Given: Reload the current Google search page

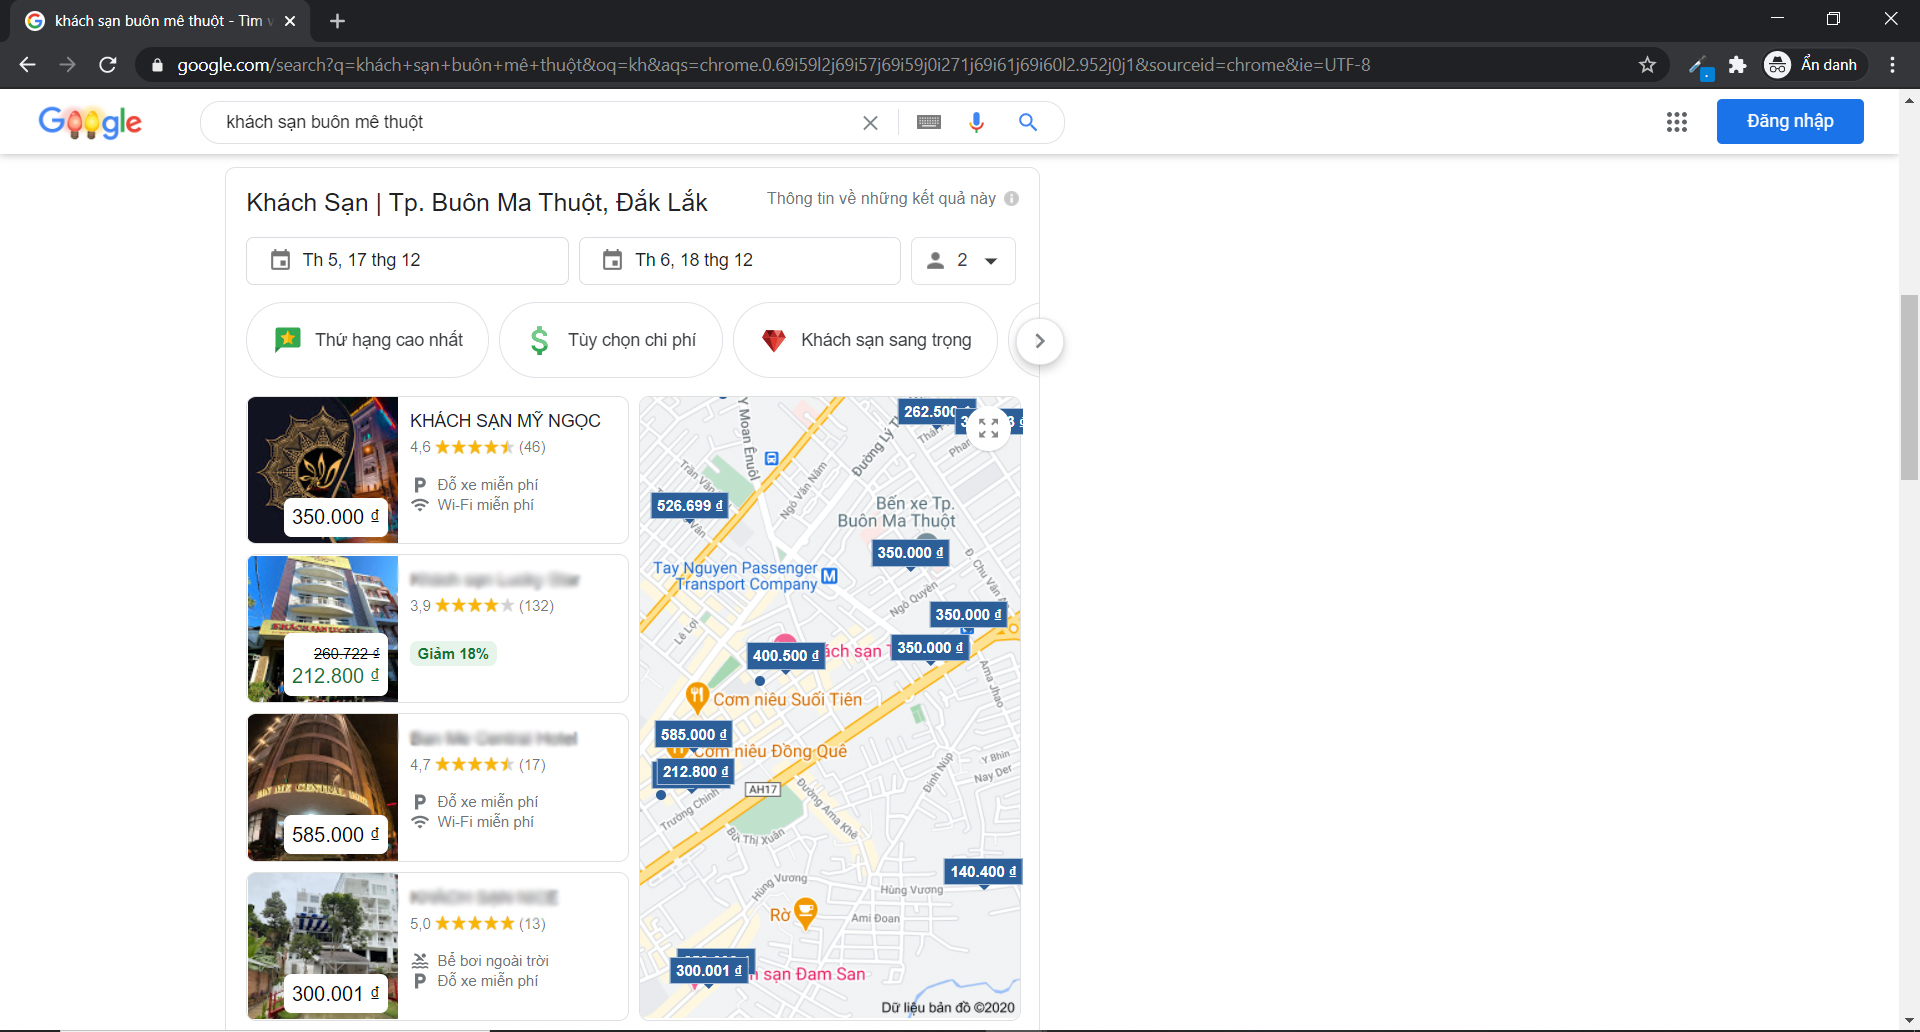Looking at the screenshot, I should (108, 65).
